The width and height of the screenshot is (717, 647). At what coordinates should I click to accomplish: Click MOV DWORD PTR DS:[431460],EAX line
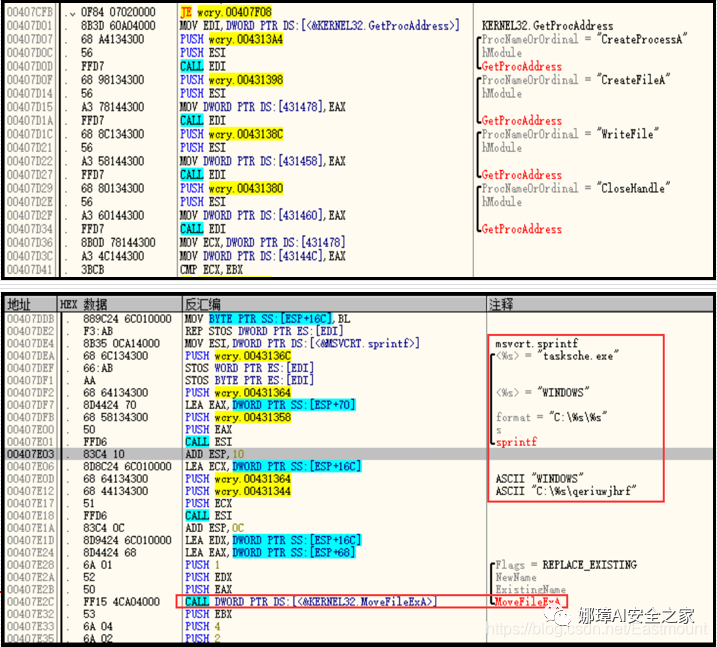(x=262, y=215)
